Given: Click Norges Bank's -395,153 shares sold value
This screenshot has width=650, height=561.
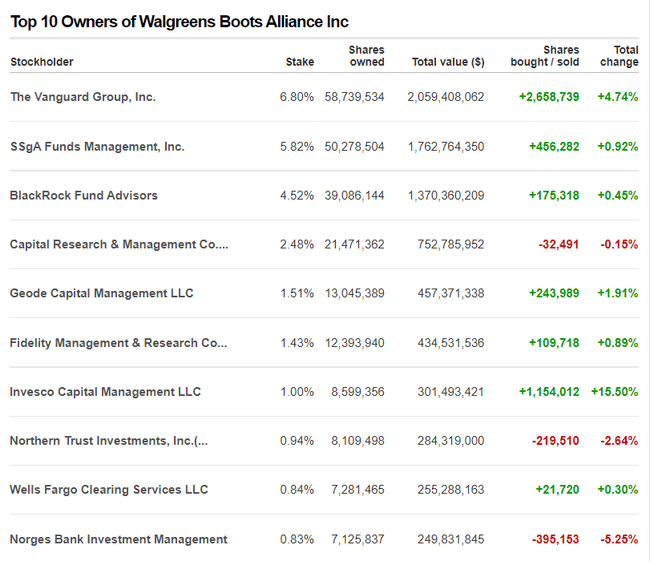Looking at the screenshot, I should click(x=553, y=539).
